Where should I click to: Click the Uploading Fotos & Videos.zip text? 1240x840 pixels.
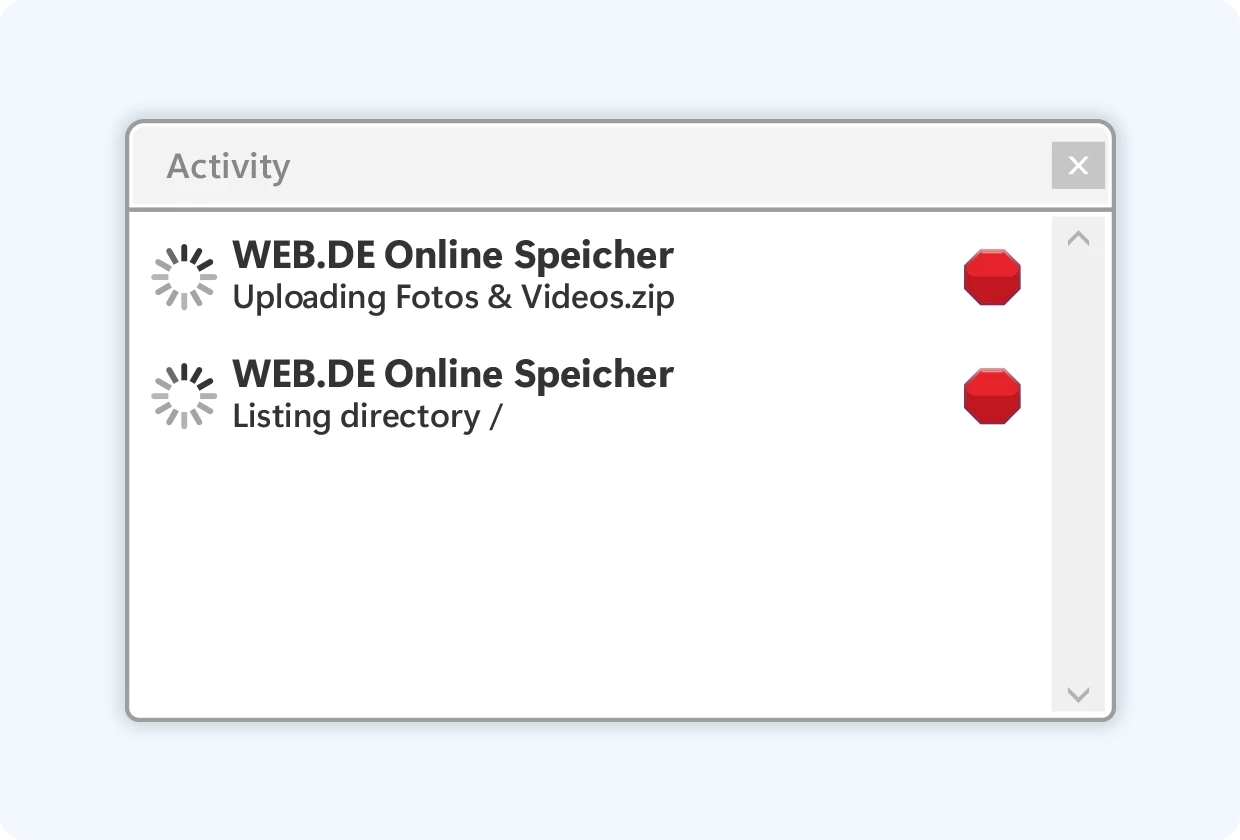pos(453,297)
